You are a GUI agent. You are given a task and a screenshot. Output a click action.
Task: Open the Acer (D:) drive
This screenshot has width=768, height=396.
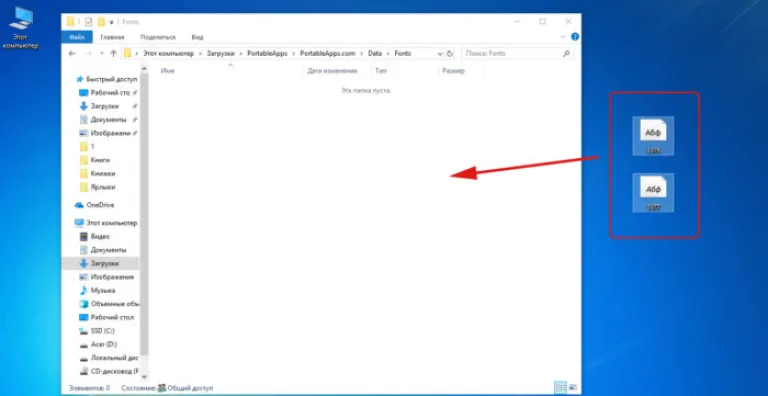click(x=98, y=344)
